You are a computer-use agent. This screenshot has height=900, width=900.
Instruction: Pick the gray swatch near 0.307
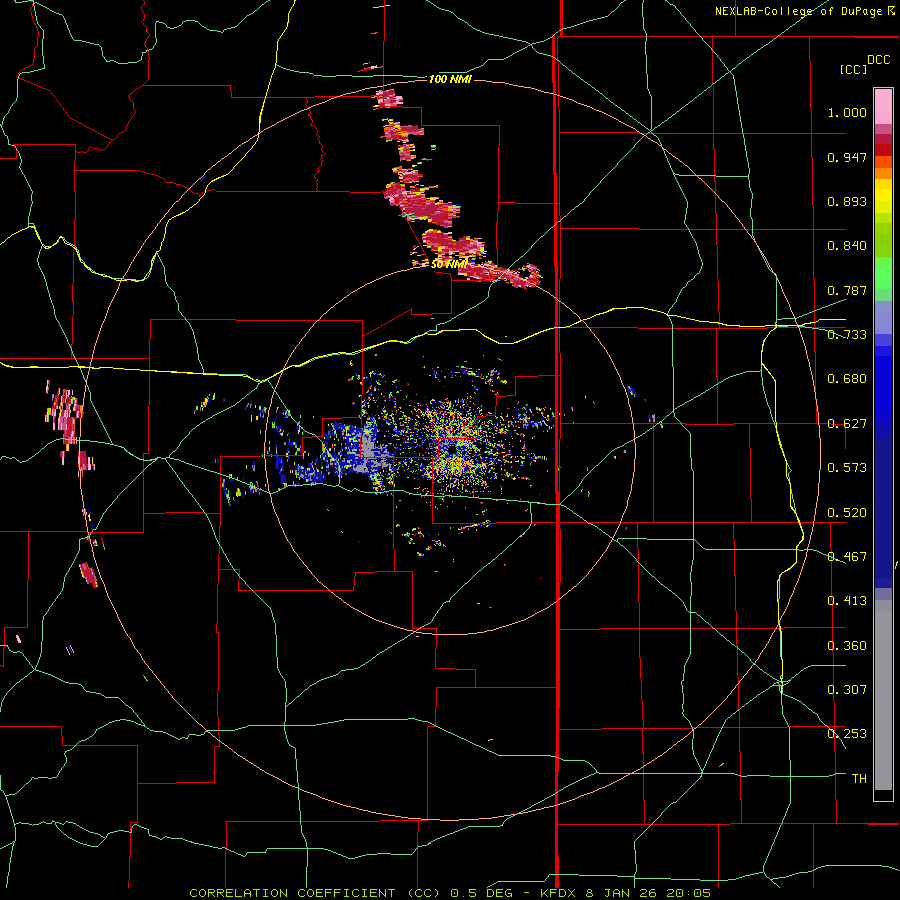click(883, 695)
